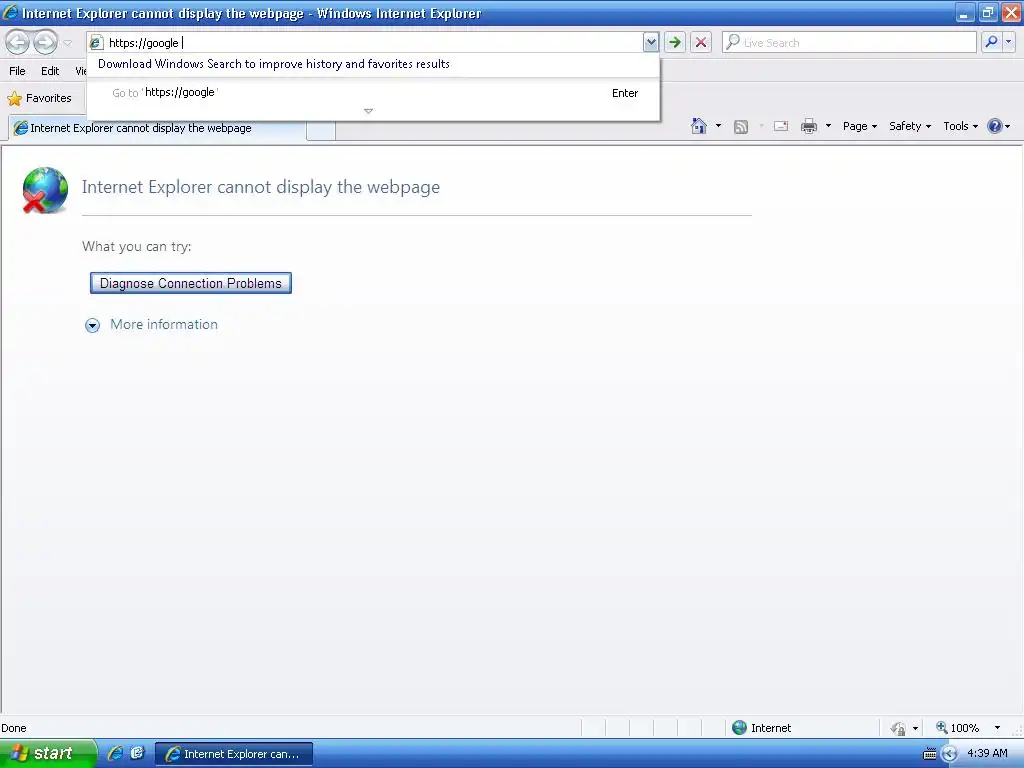Click the green Go arrow button
The image size is (1024, 768).
pyautogui.click(x=675, y=42)
